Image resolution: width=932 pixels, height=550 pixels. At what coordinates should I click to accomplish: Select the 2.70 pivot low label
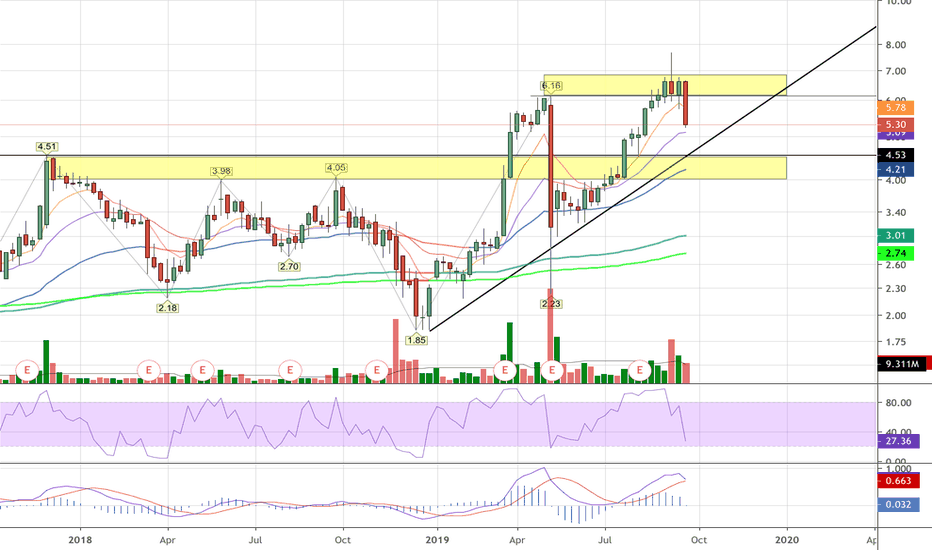289,266
